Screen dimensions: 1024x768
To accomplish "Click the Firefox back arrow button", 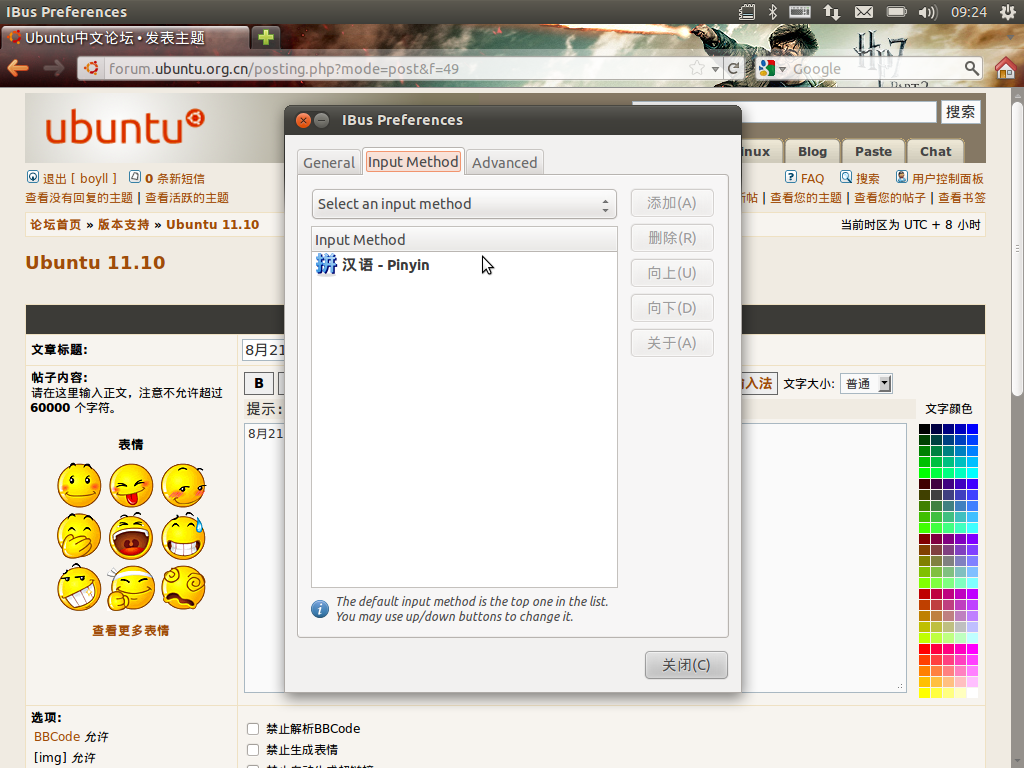I will [x=18, y=68].
